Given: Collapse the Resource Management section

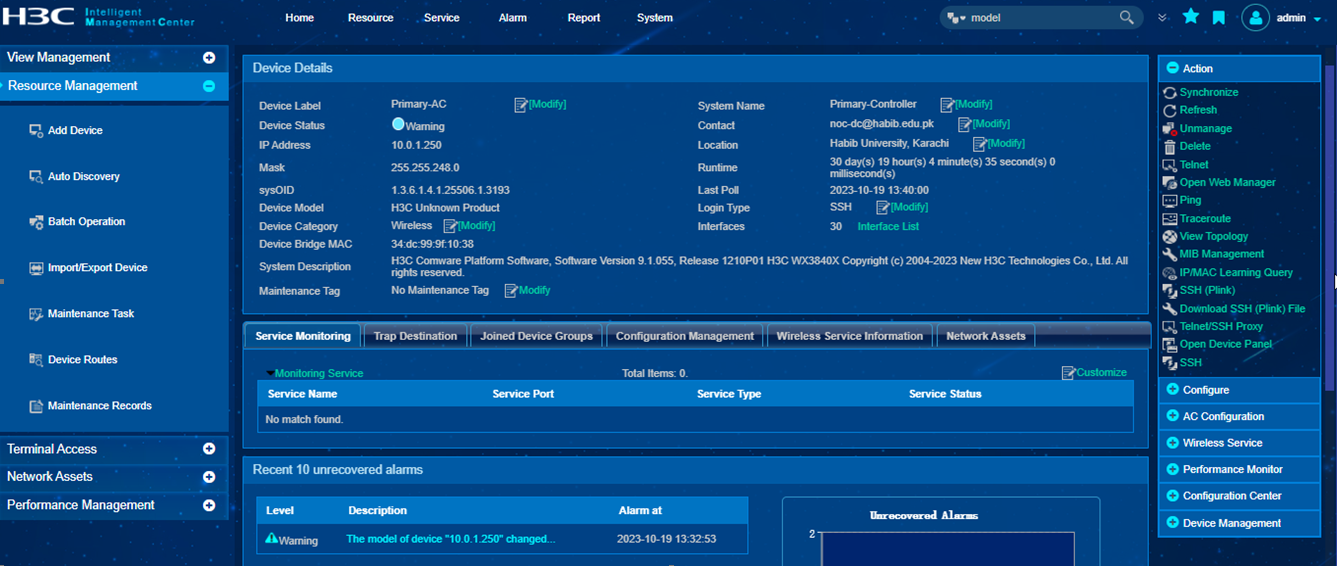Looking at the screenshot, I should coord(209,86).
